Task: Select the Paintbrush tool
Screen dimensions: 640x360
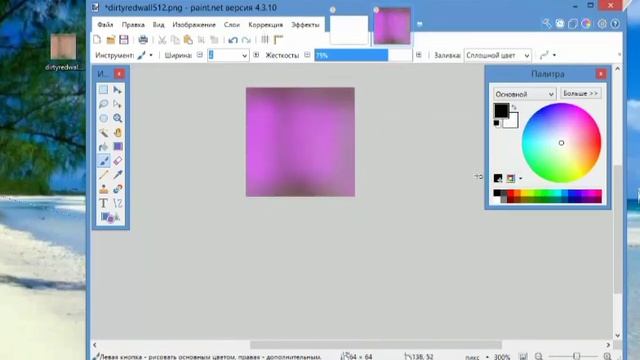Action: pos(103,161)
